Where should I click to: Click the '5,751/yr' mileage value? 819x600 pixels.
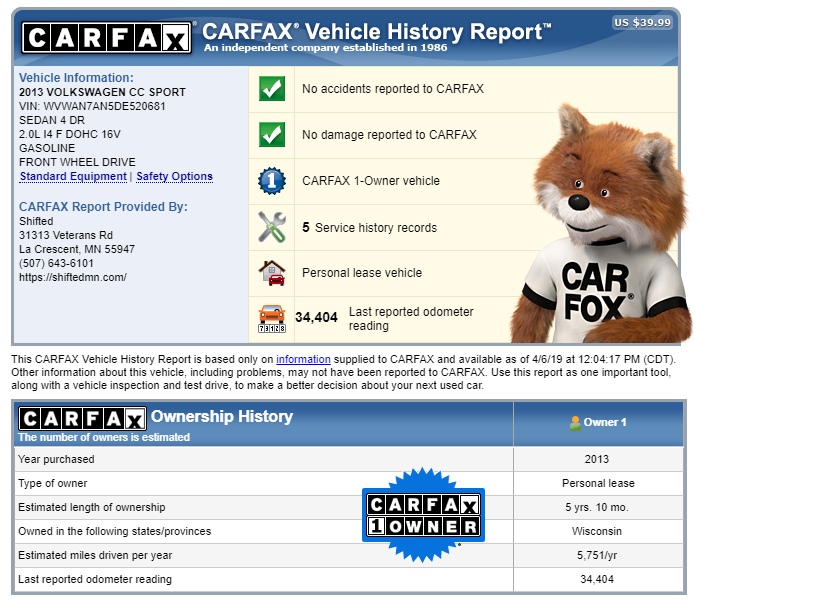tap(596, 556)
